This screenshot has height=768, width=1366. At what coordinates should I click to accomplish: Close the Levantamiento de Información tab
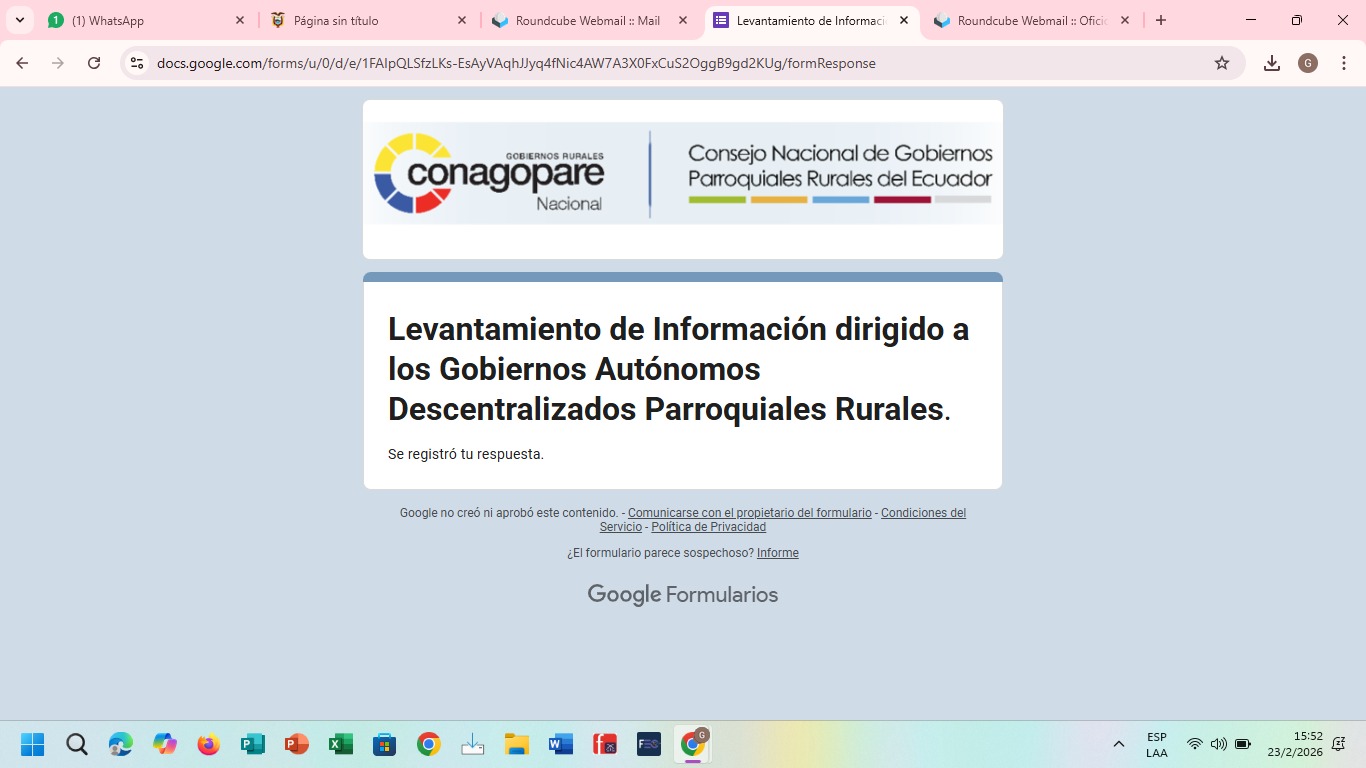click(904, 20)
